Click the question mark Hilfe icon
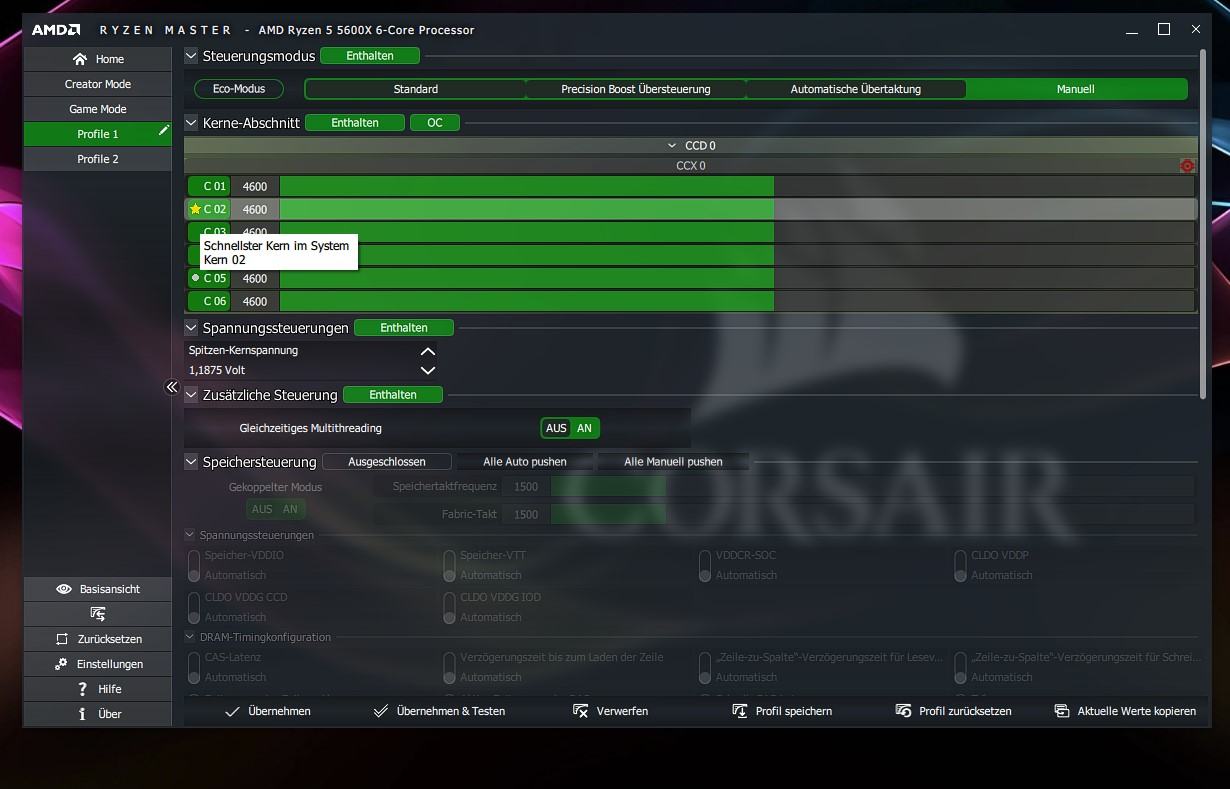The image size is (1230, 789). 83,689
